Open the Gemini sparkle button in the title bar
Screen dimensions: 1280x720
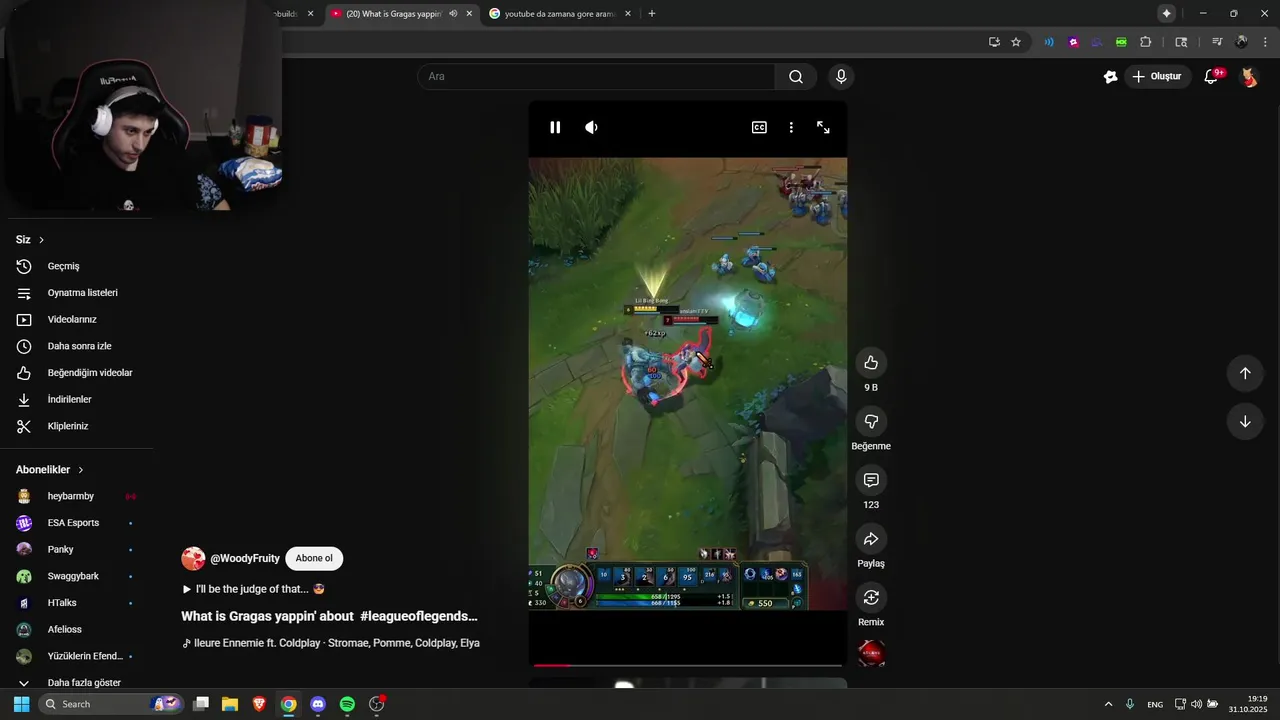click(1166, 14)
